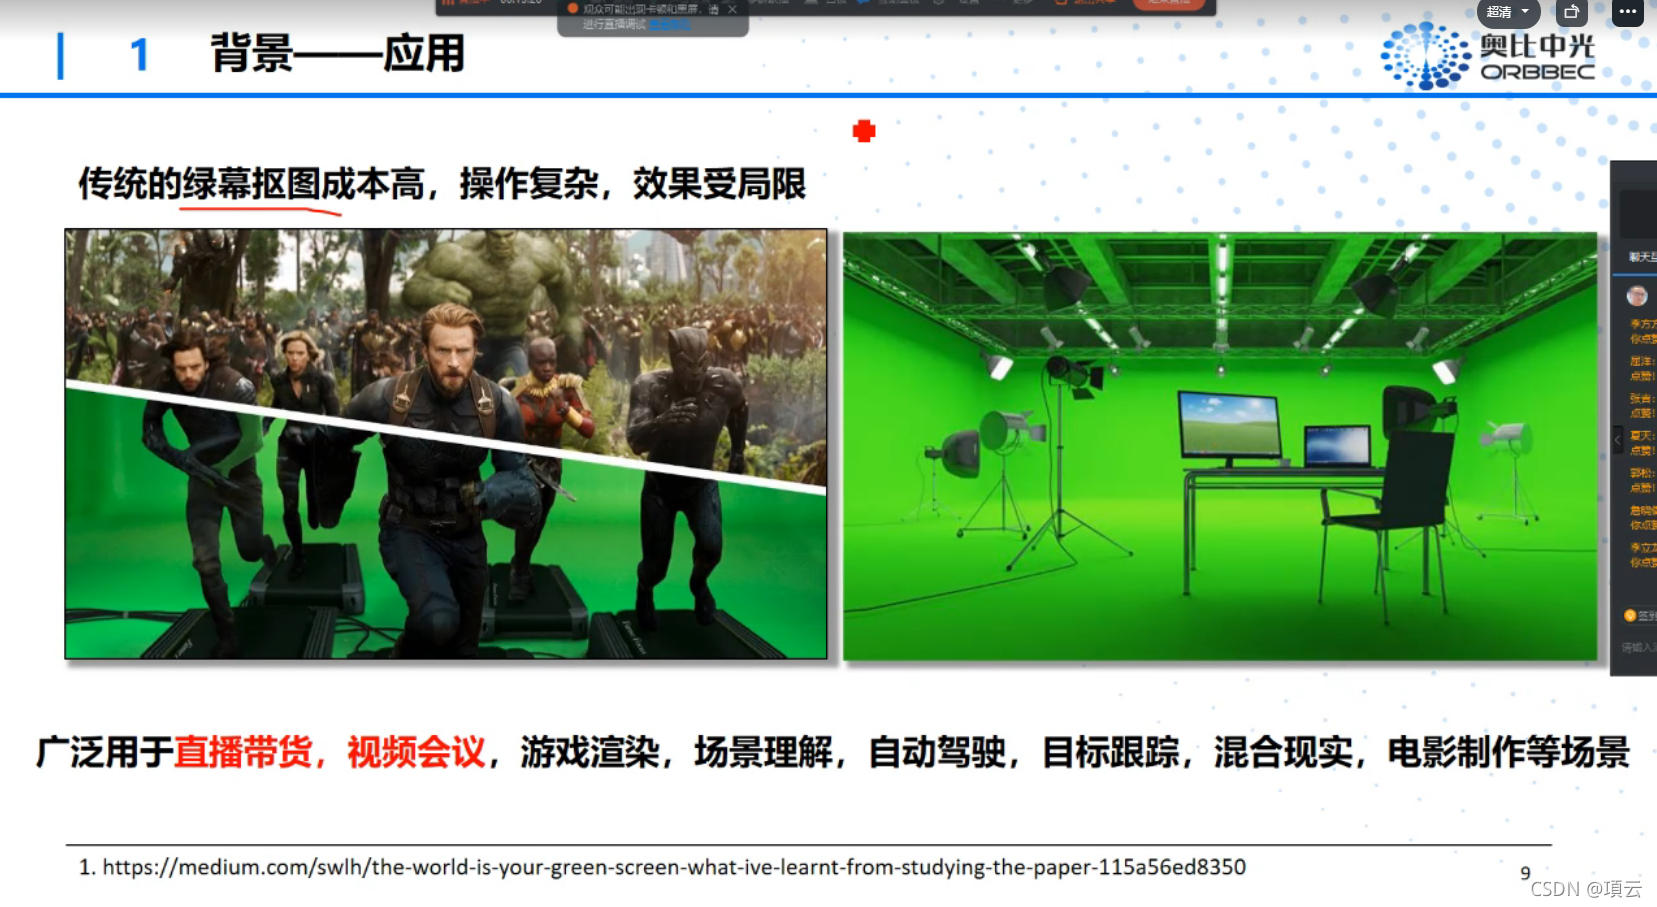Click the user avatar in chat panel
Viewport: 1657px width, 907px height.
tap(1637, 296)
